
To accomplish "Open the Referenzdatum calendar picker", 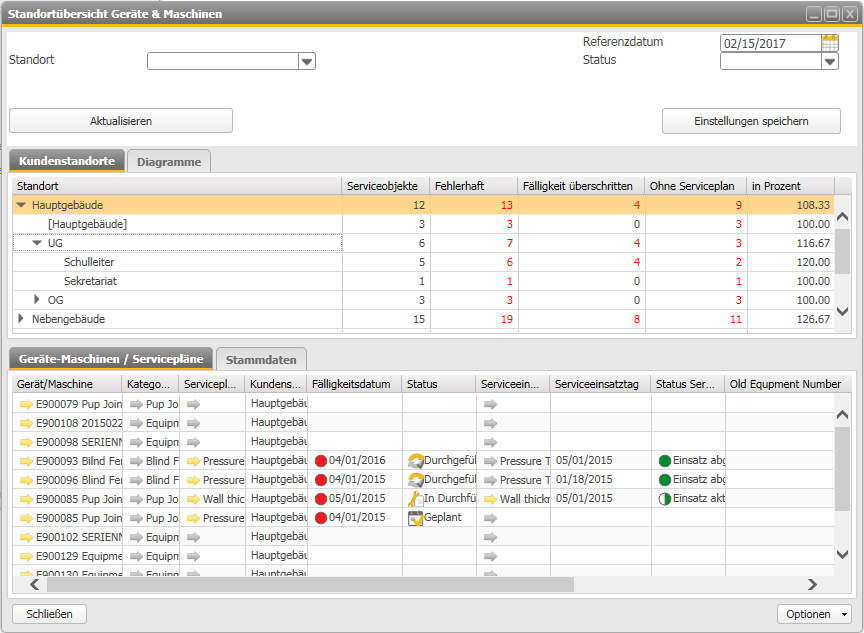I will click(829, 43).
